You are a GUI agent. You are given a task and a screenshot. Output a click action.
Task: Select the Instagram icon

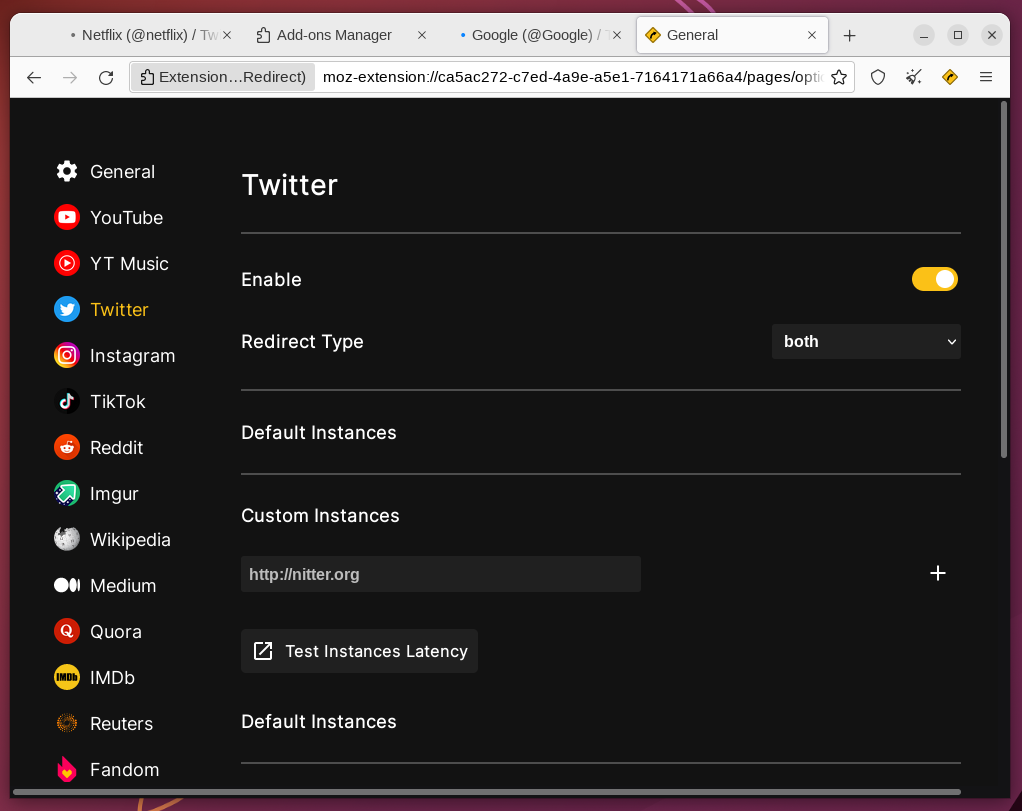[66, 355]
